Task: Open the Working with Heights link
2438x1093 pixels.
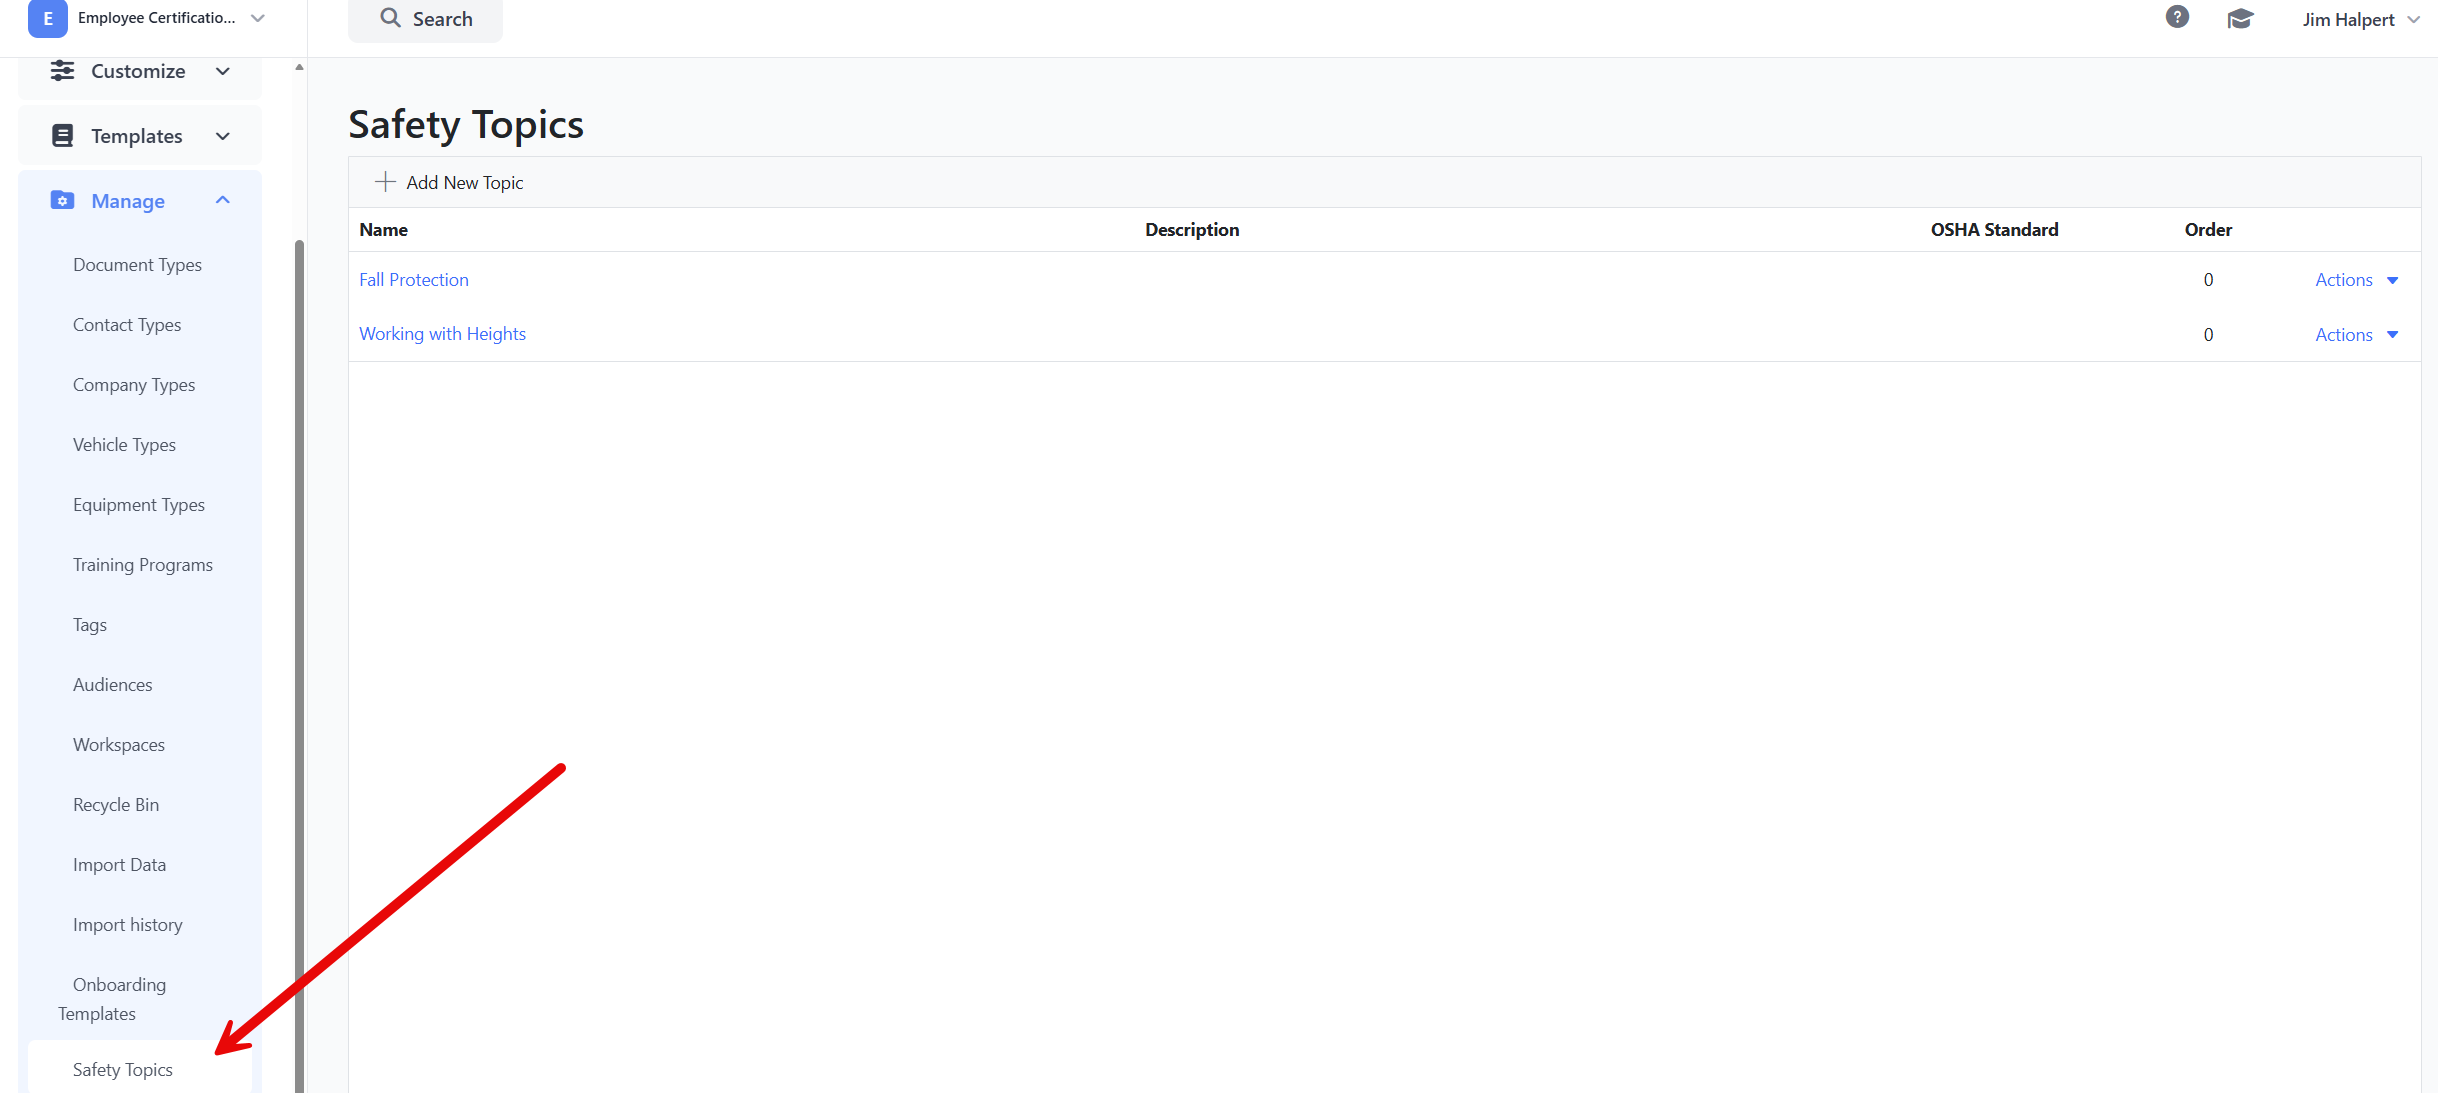Action: (x=442, y=334)
